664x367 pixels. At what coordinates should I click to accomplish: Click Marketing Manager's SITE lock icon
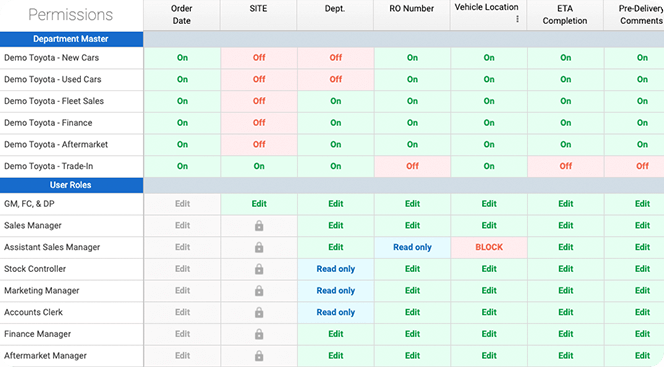(259, 291)
